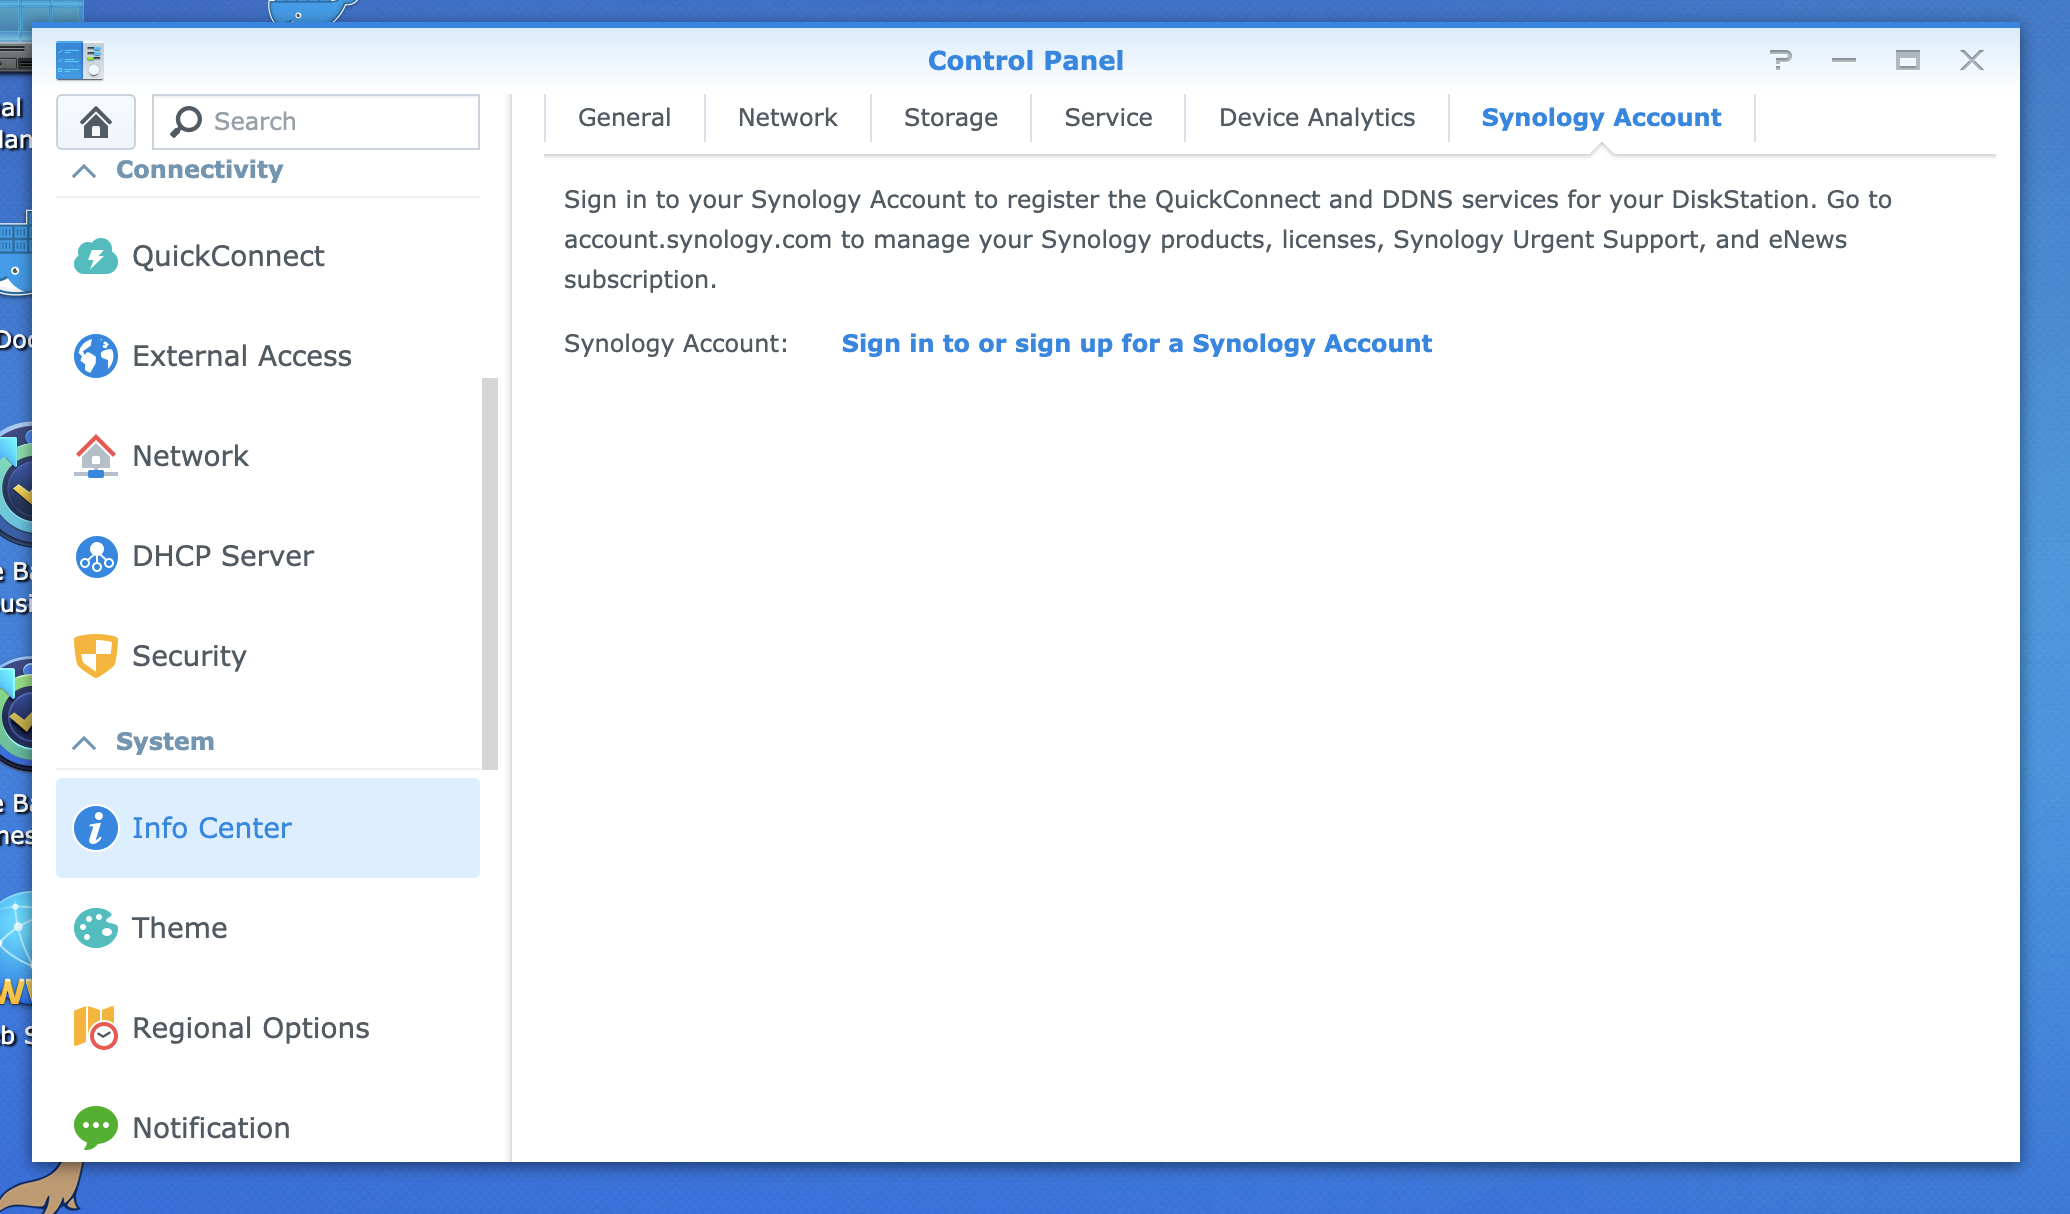The width and height of the screenshot is (2070, 1214).
Task: Open the Regional Options settings
Action: click(x=251, y=1028)
